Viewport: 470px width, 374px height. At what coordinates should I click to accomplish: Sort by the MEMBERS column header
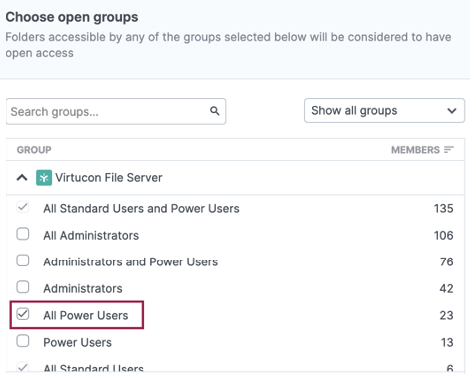(415, 150)
